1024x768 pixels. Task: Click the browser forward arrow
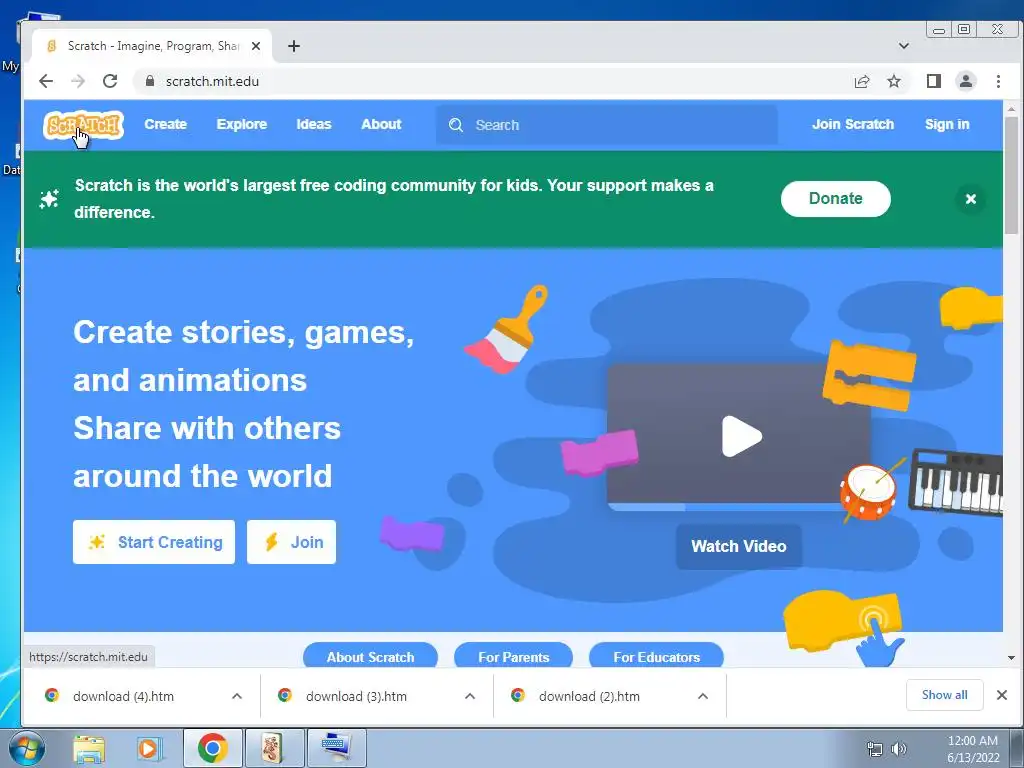click(78, 81)
